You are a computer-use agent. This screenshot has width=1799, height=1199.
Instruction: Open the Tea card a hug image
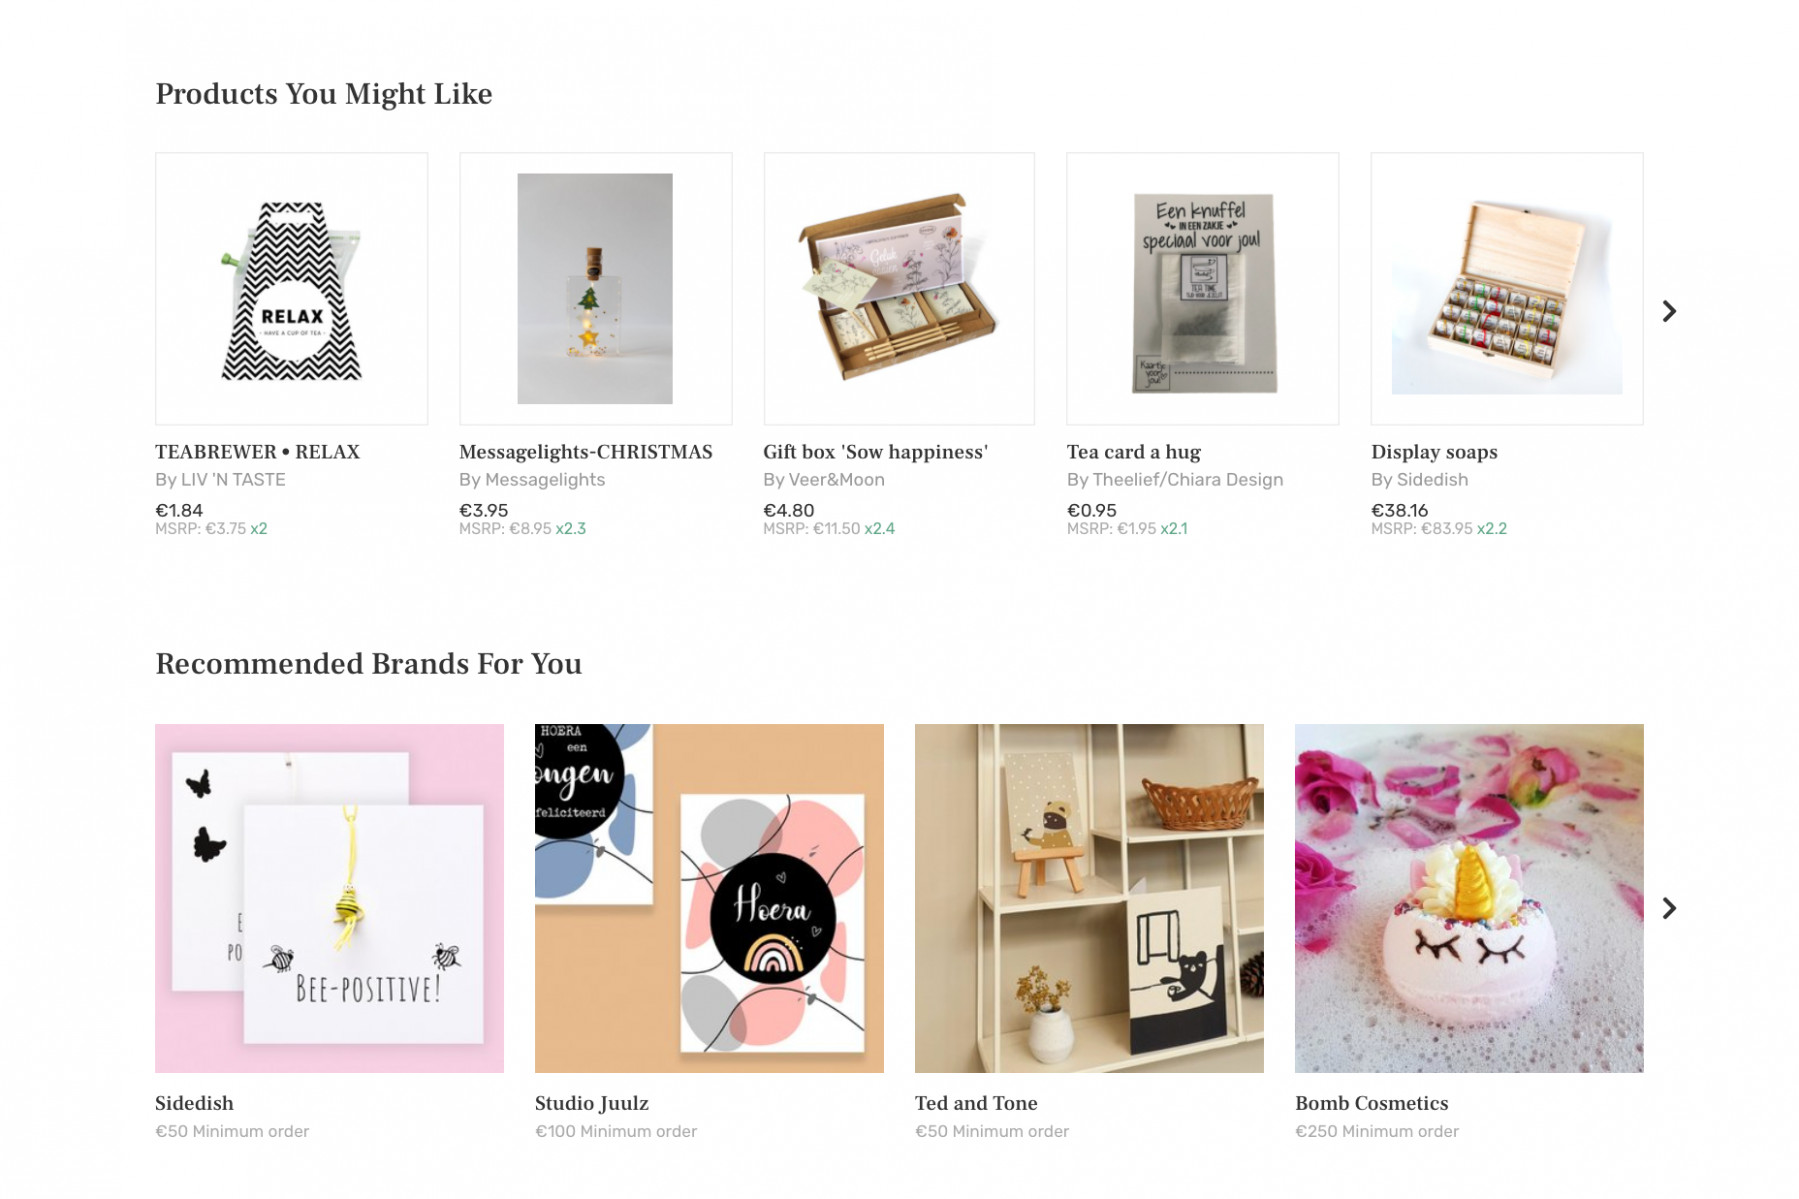(1202, 289)
